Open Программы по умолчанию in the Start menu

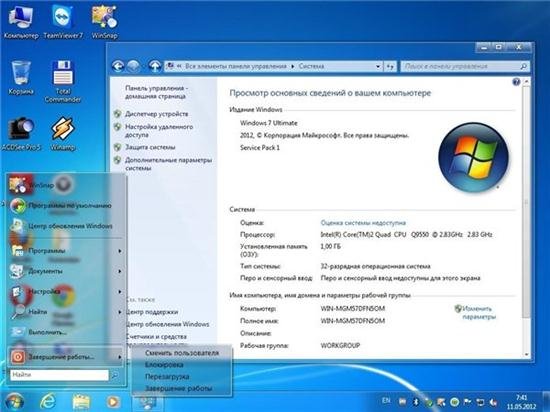(x=65, y=205)
